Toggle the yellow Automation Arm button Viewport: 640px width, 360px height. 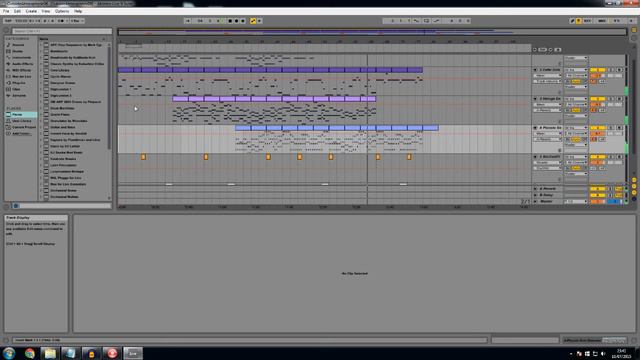pyautogui.click(x=253, y=21)
